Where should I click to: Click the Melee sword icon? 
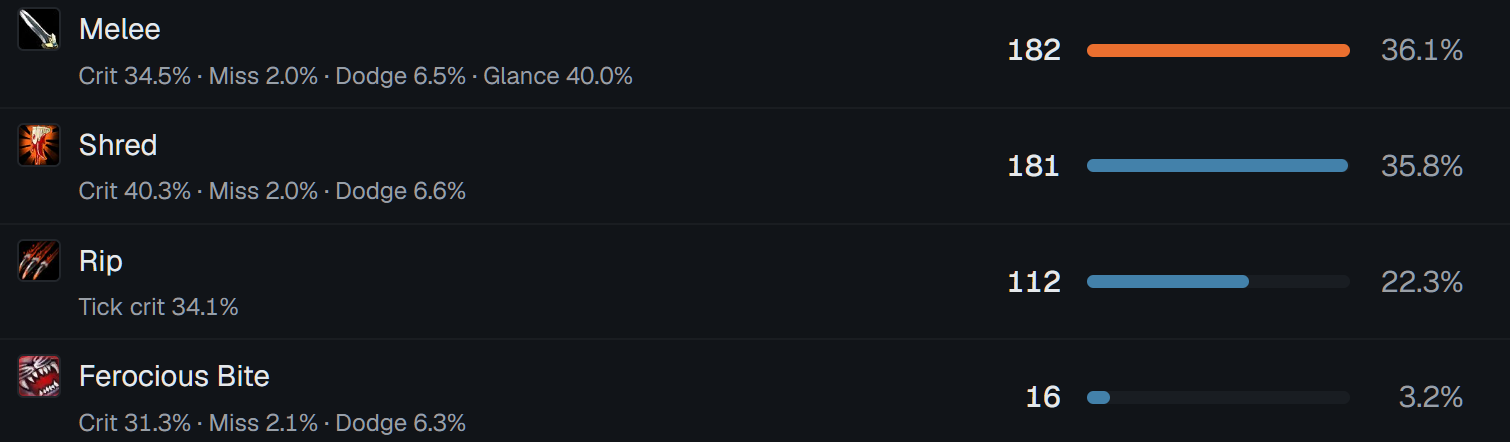(39, 29)
